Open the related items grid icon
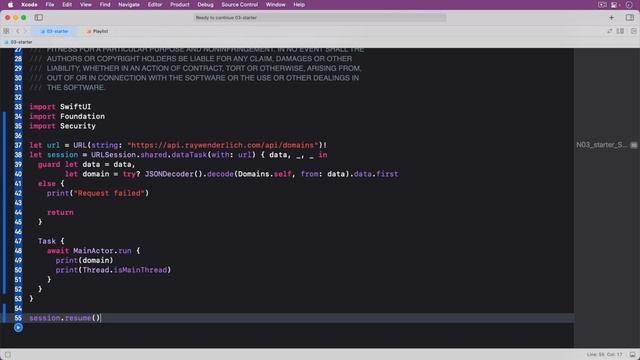The height and width of the screenshot is (360, 640). [6, 31]
